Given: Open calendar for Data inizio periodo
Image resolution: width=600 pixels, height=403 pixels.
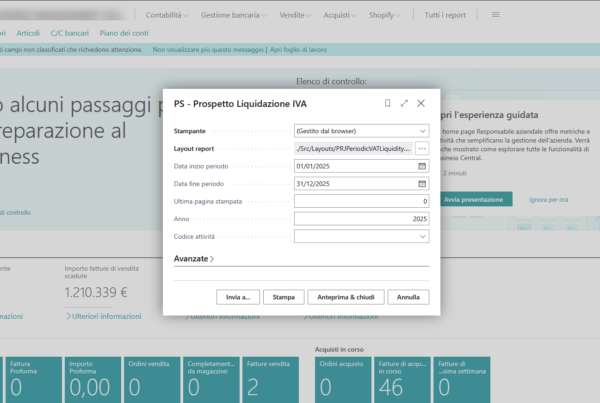Looking at the screenshot, I should [422, 166].
